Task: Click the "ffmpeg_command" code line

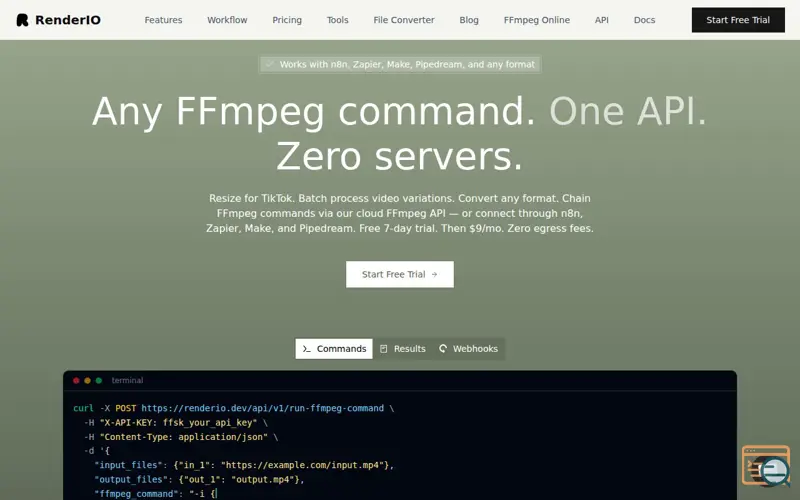Action: click(156, 493)
